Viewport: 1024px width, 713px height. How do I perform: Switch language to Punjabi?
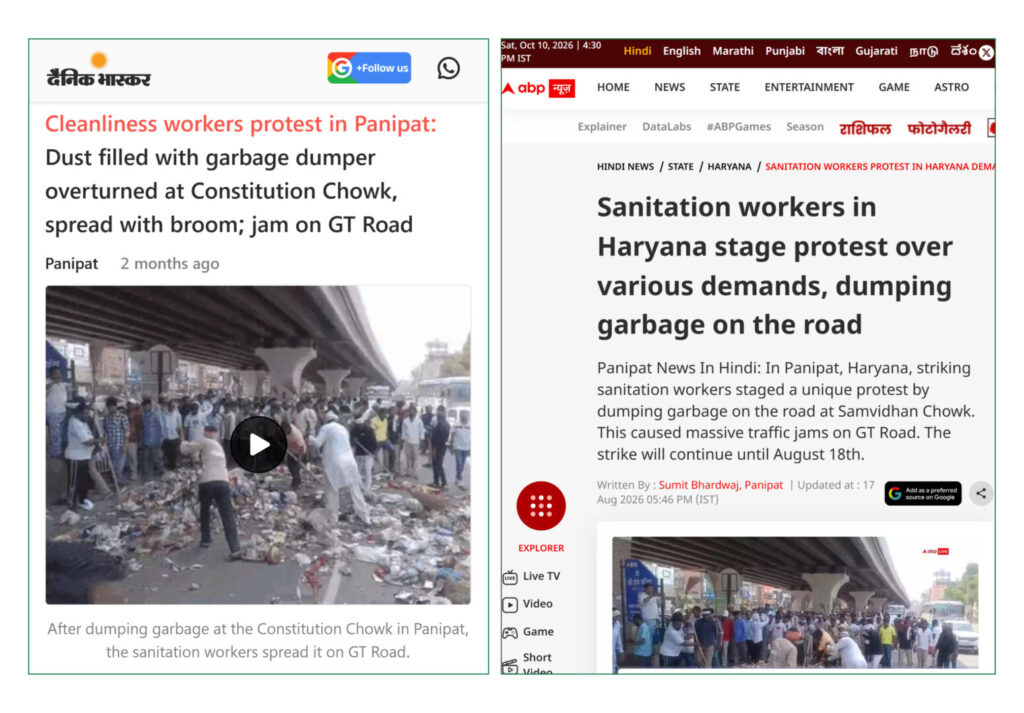pos(784,51)
